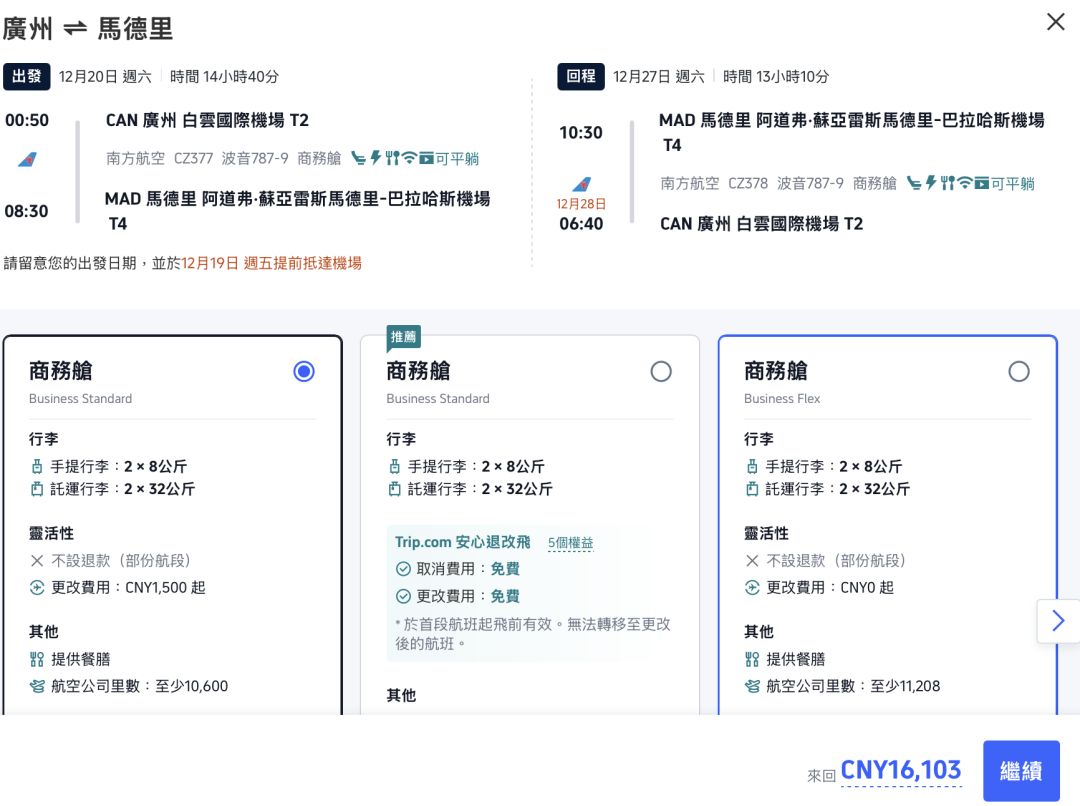Click the entertainment screen icon on return flight
This screenshot has height=806, width=1080.
(x=982, y=183)
